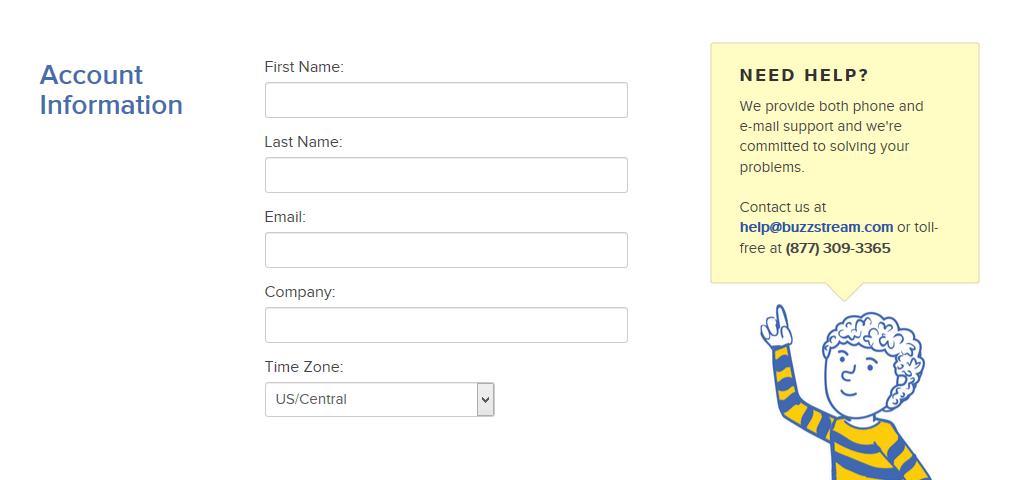This screenshot has width=1019, height=480.
Task: Click the Time Zone dropdown arrow button
Action: pos(485,399)
